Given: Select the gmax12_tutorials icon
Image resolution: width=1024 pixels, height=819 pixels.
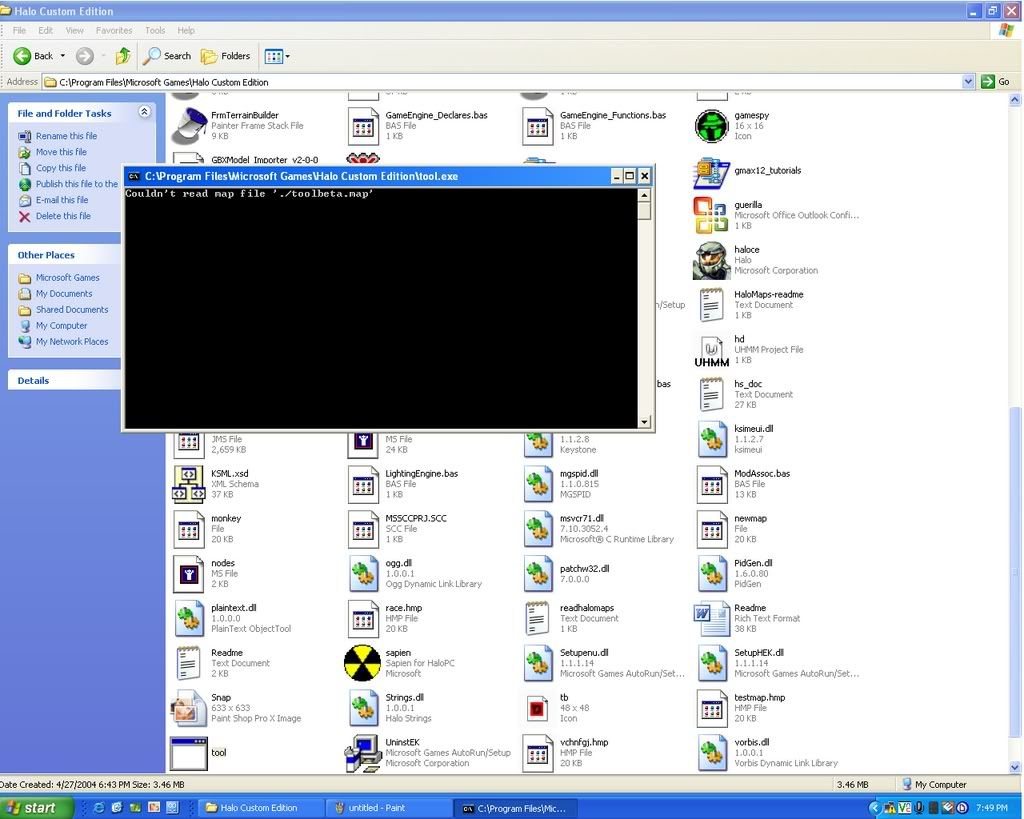Looking at the screenshot, I should click(x=711, y=172).
